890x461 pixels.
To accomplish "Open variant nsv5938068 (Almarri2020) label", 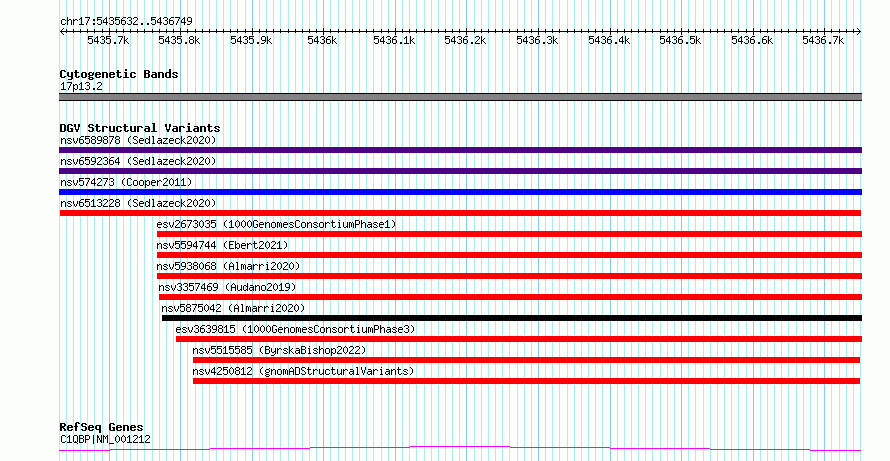I will click(228, 266).
